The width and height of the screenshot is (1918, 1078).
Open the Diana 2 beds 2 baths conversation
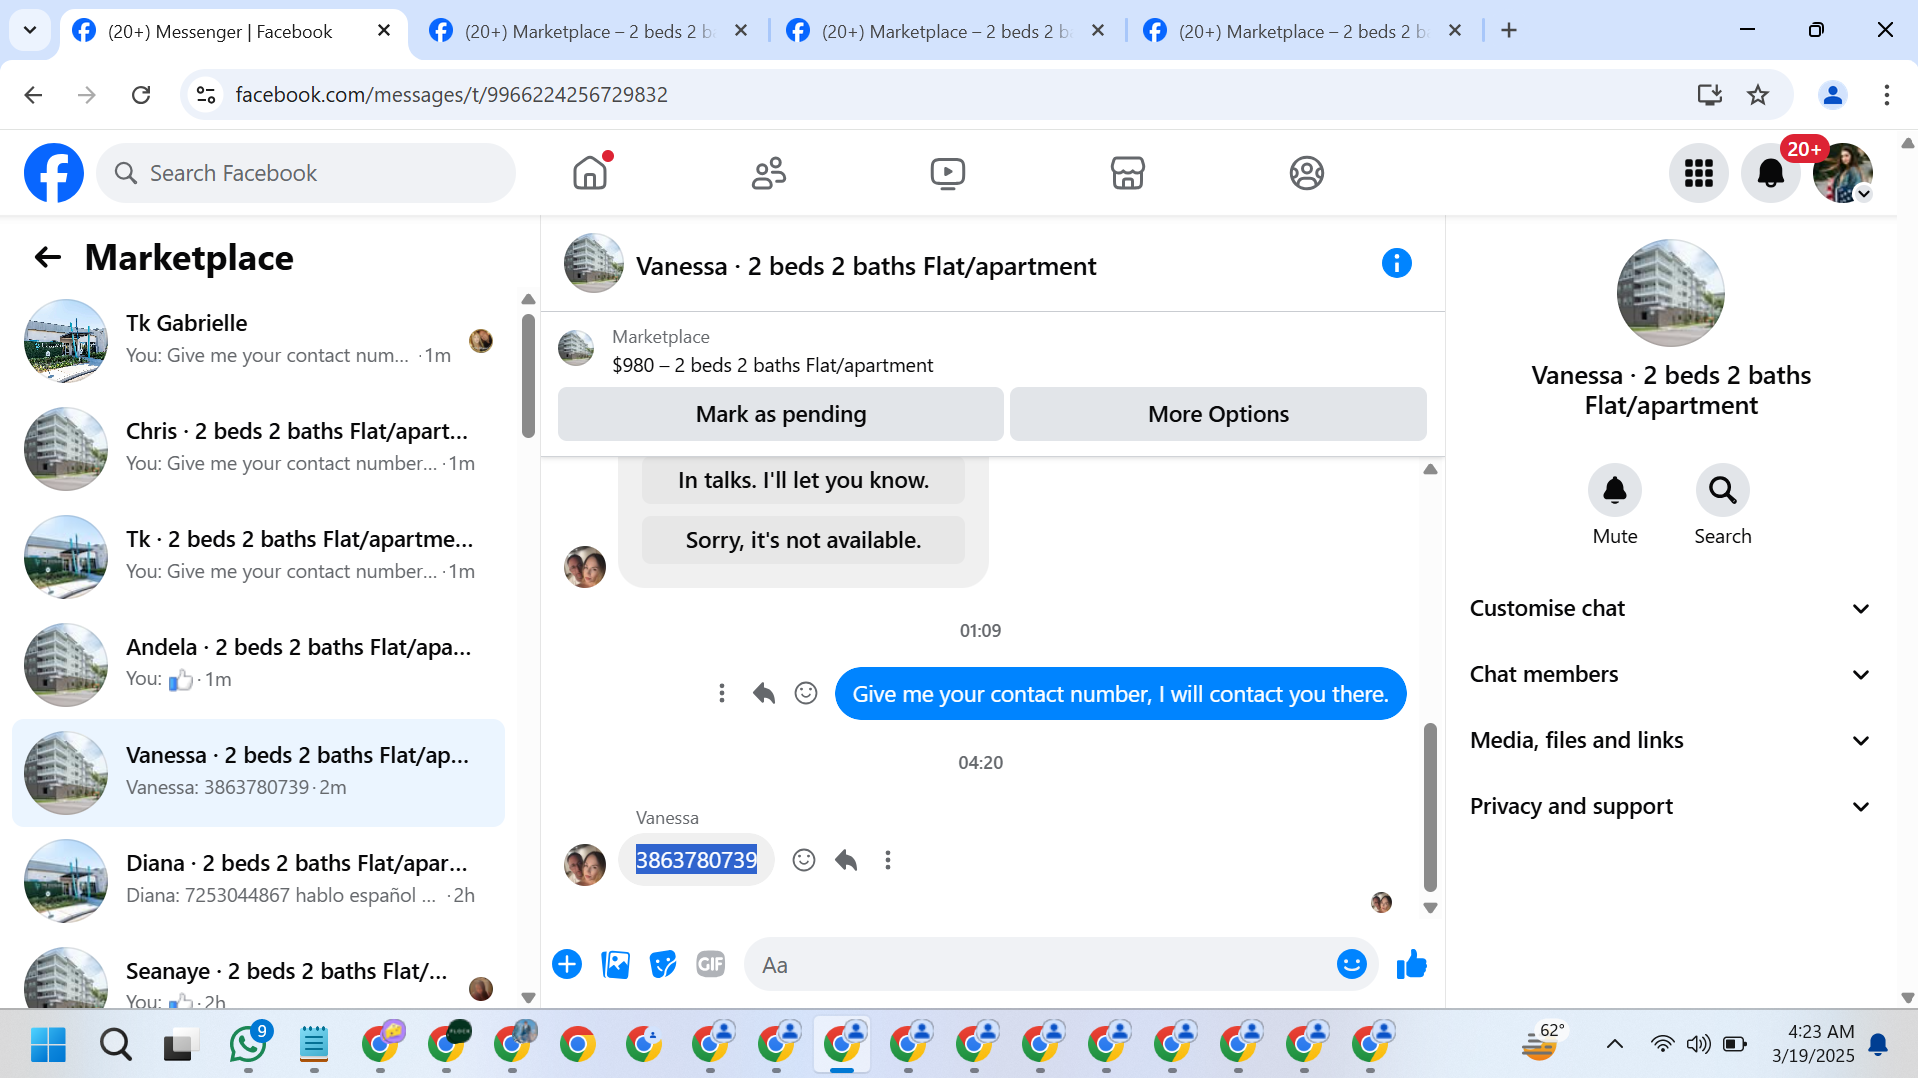[x=259, y=880]
